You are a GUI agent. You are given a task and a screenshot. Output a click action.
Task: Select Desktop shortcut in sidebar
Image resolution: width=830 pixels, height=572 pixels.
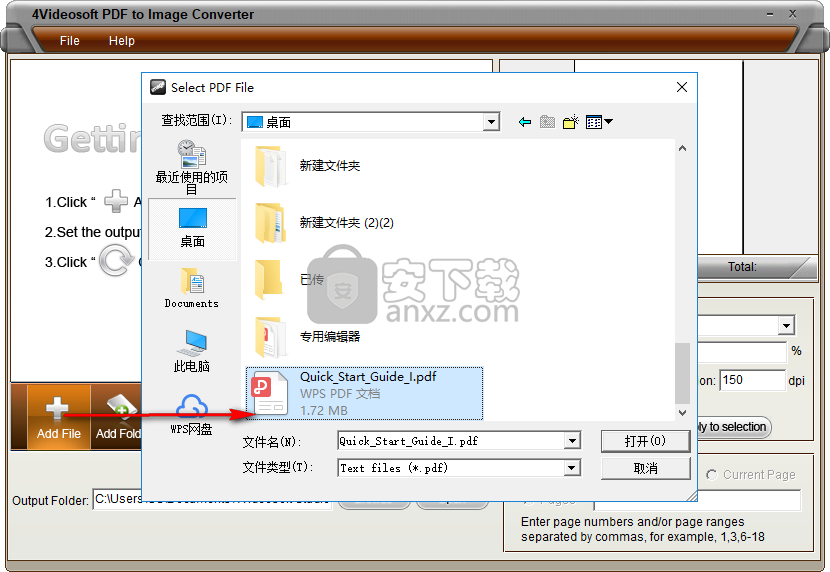[x=192, y=229]
